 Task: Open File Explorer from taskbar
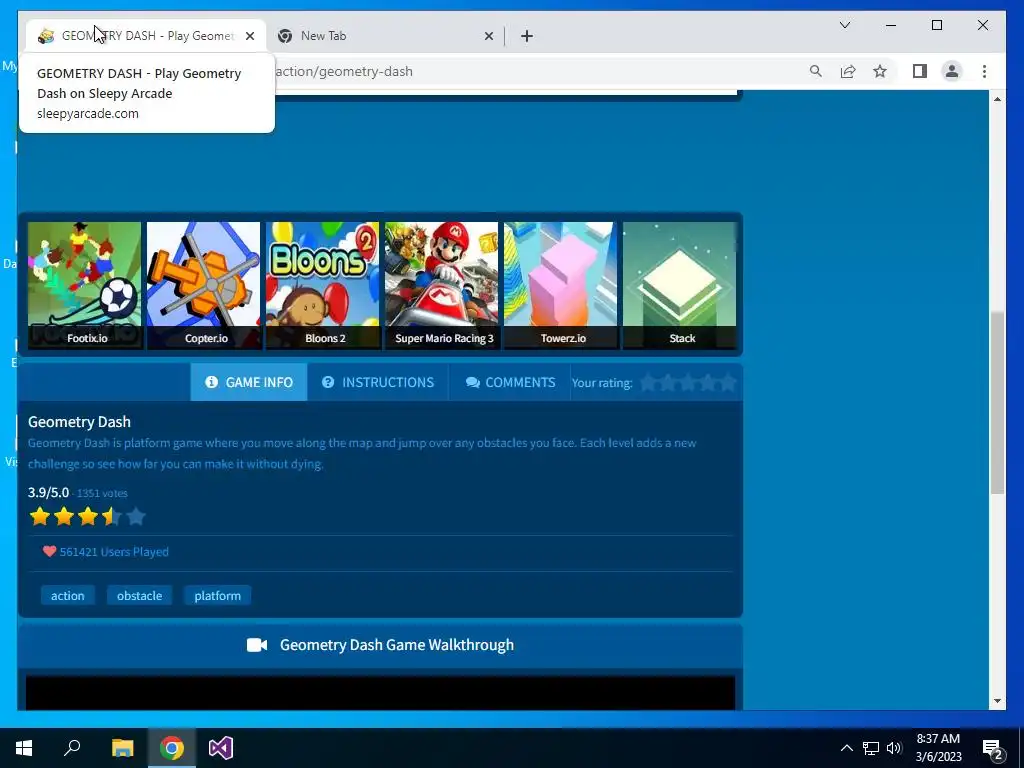[122, 748]
